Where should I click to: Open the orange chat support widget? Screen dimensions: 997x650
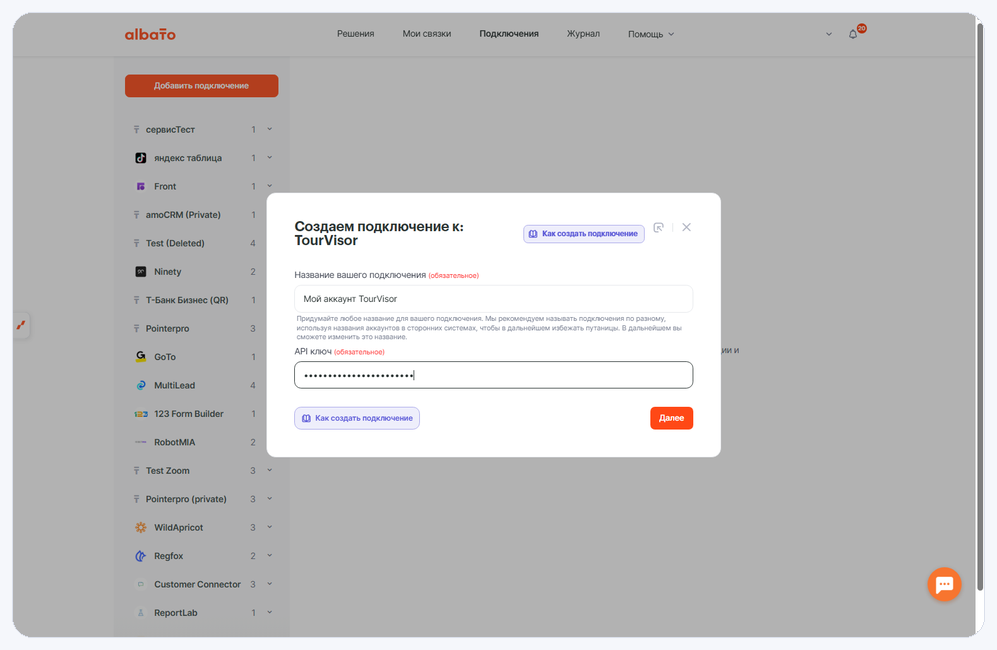tap(944, 584)
